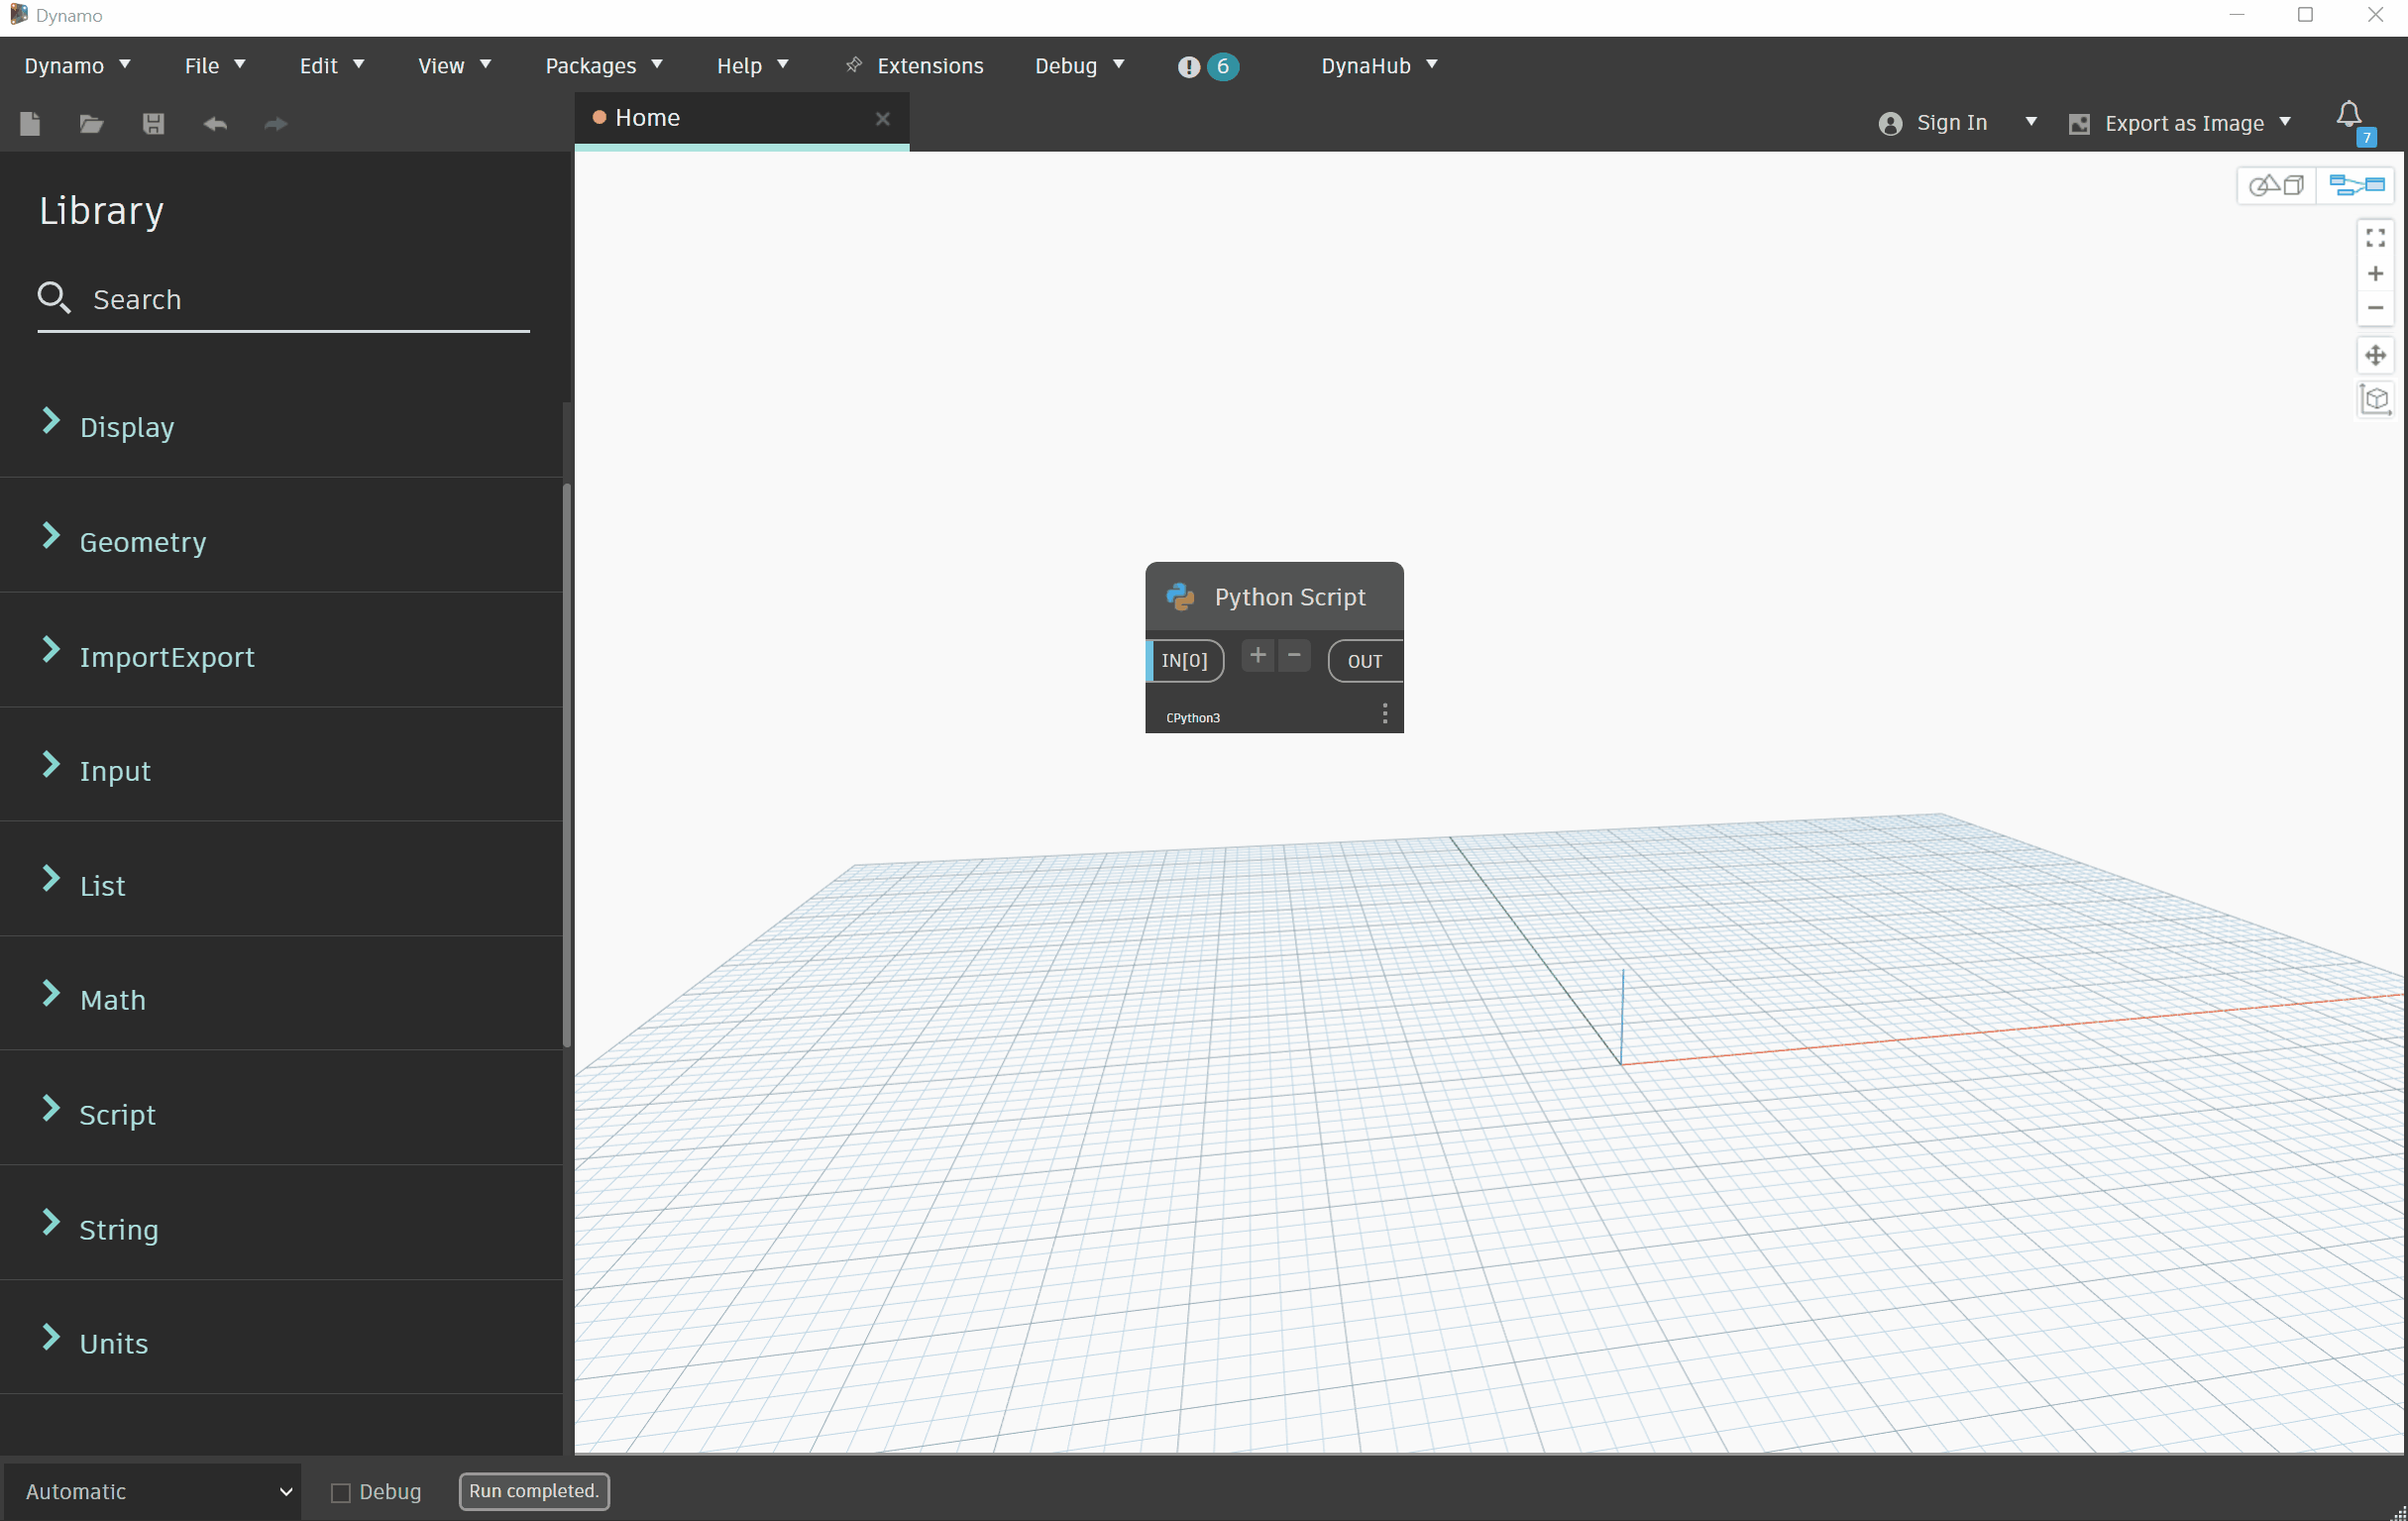Remove an input port from Python Script
This screenshot has width=2408, height=1521.
[x=1294, y=656]
